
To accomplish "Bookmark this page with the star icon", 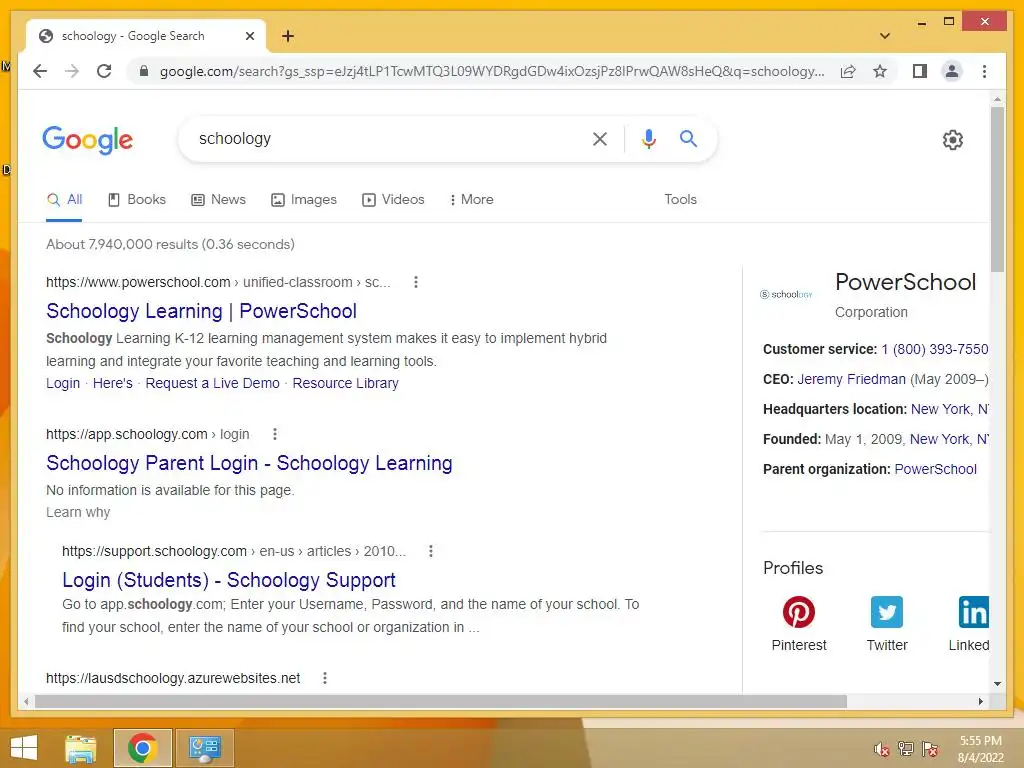I will pyautogui.click(x=880, y=71).
